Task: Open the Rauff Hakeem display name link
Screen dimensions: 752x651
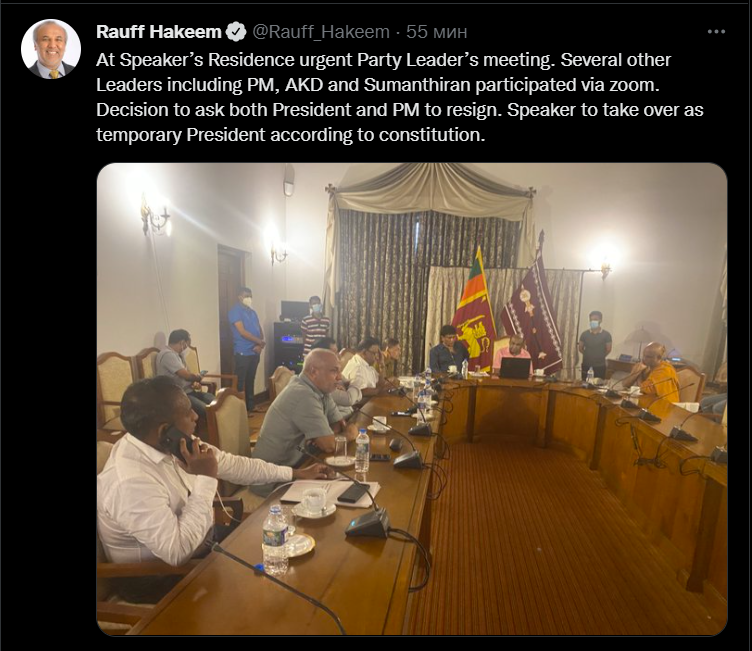Action: point(158,32)
